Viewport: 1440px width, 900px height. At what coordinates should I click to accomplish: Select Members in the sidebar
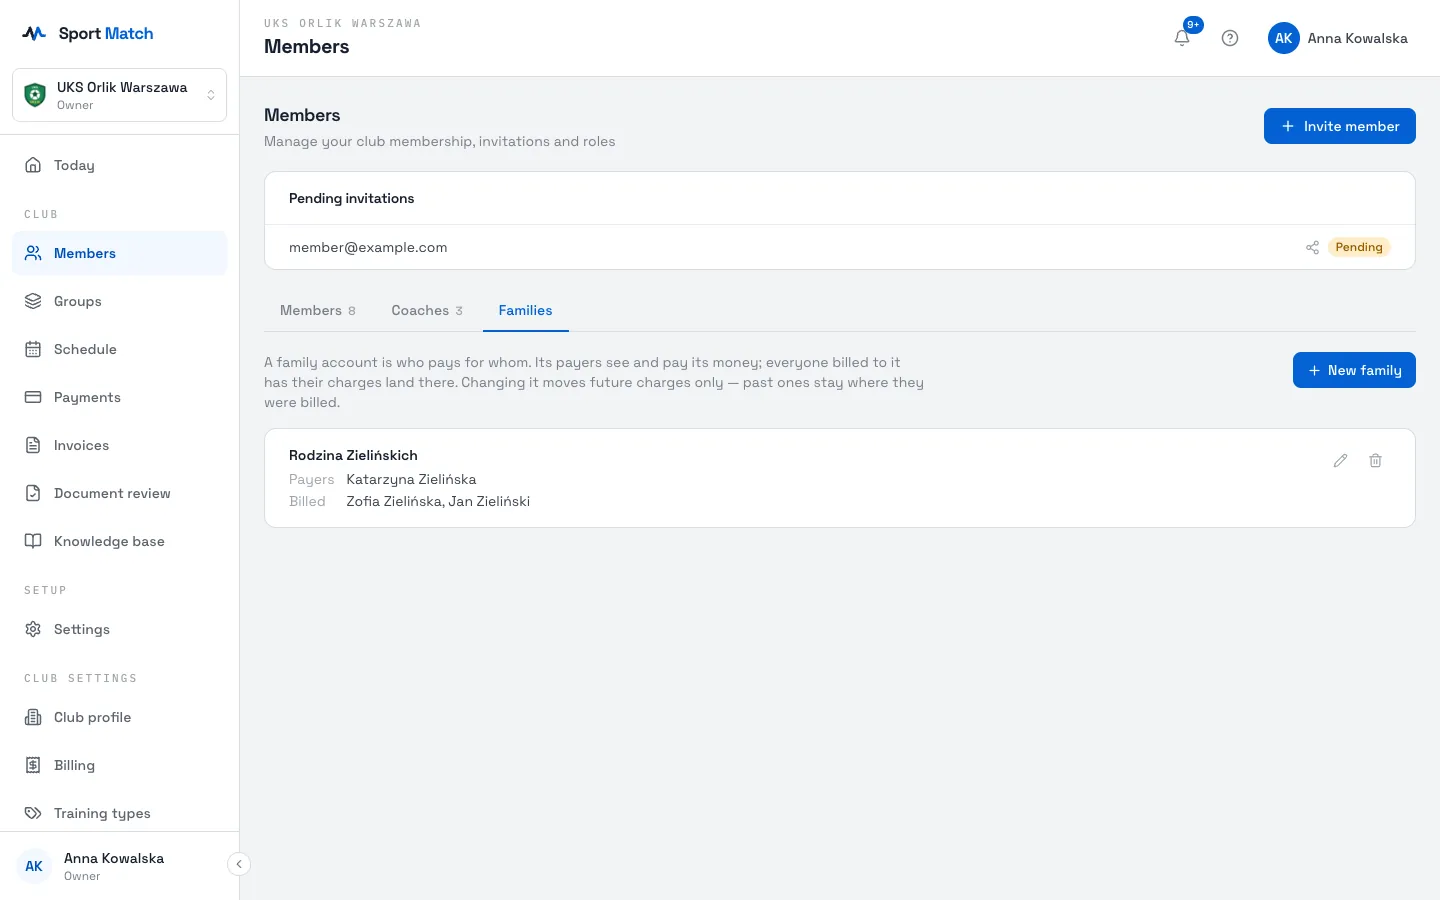[x=119, y=253]
